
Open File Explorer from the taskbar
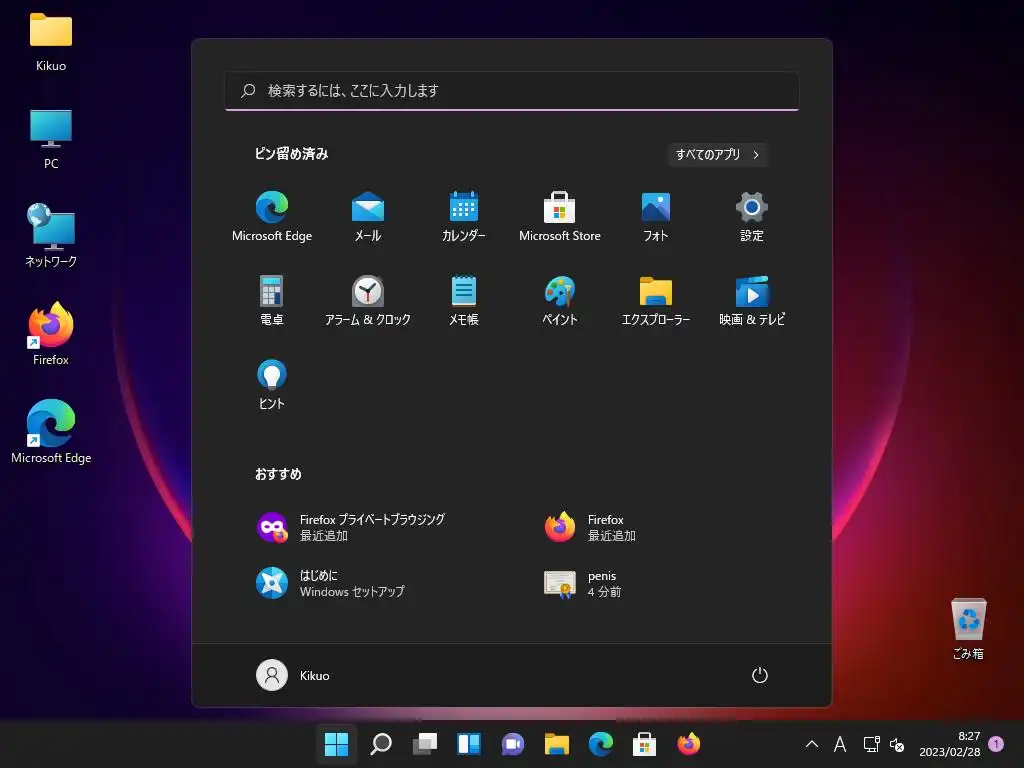pos(557,744)
